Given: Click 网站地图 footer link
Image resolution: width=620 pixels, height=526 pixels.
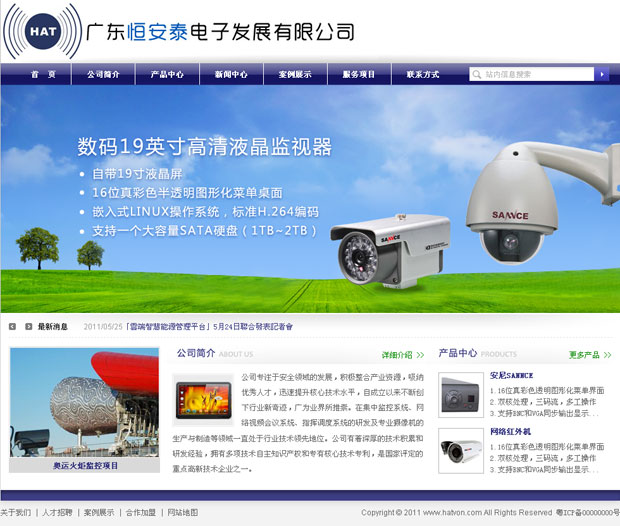Looking at the screenshot, I should 183,512.
